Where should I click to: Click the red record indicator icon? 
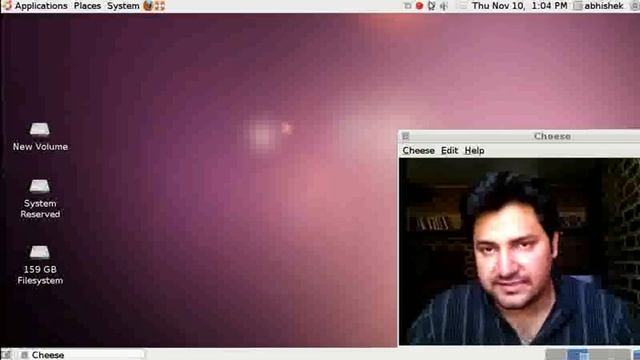419,6
